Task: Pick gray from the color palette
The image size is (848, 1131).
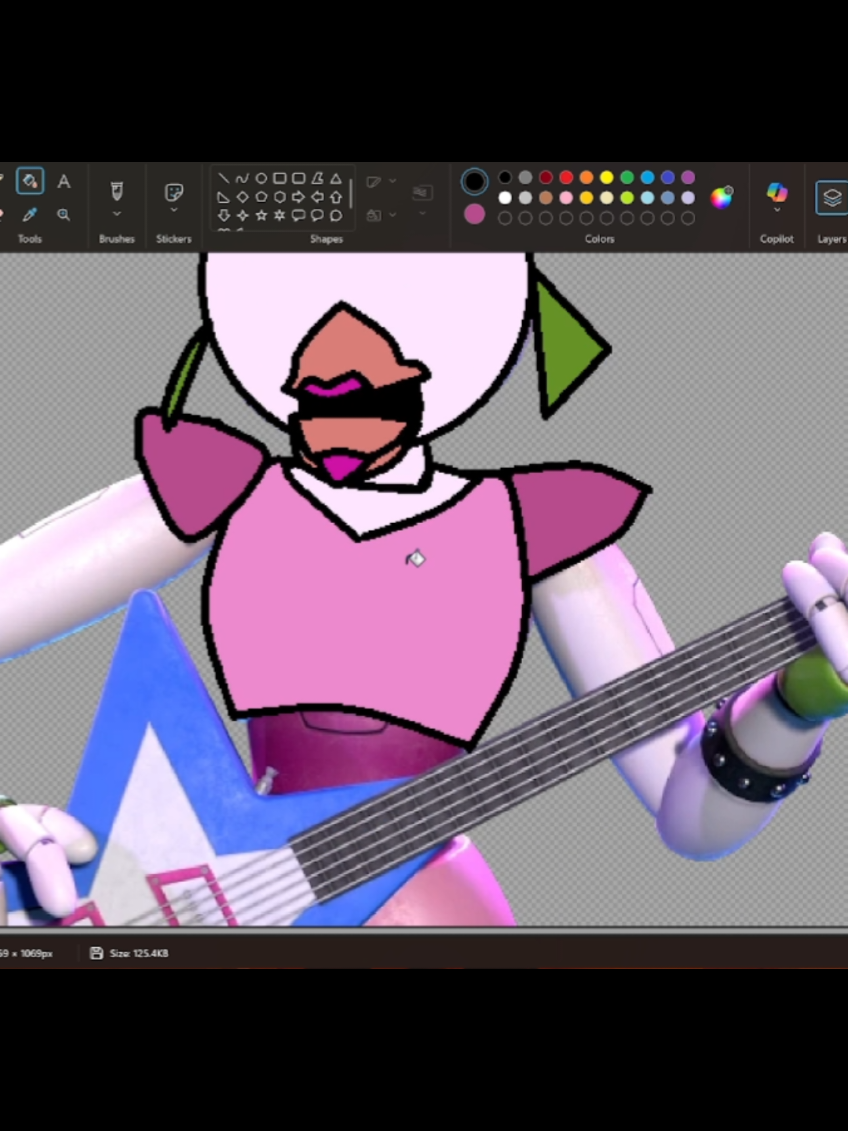Action: tap(526, 177)
